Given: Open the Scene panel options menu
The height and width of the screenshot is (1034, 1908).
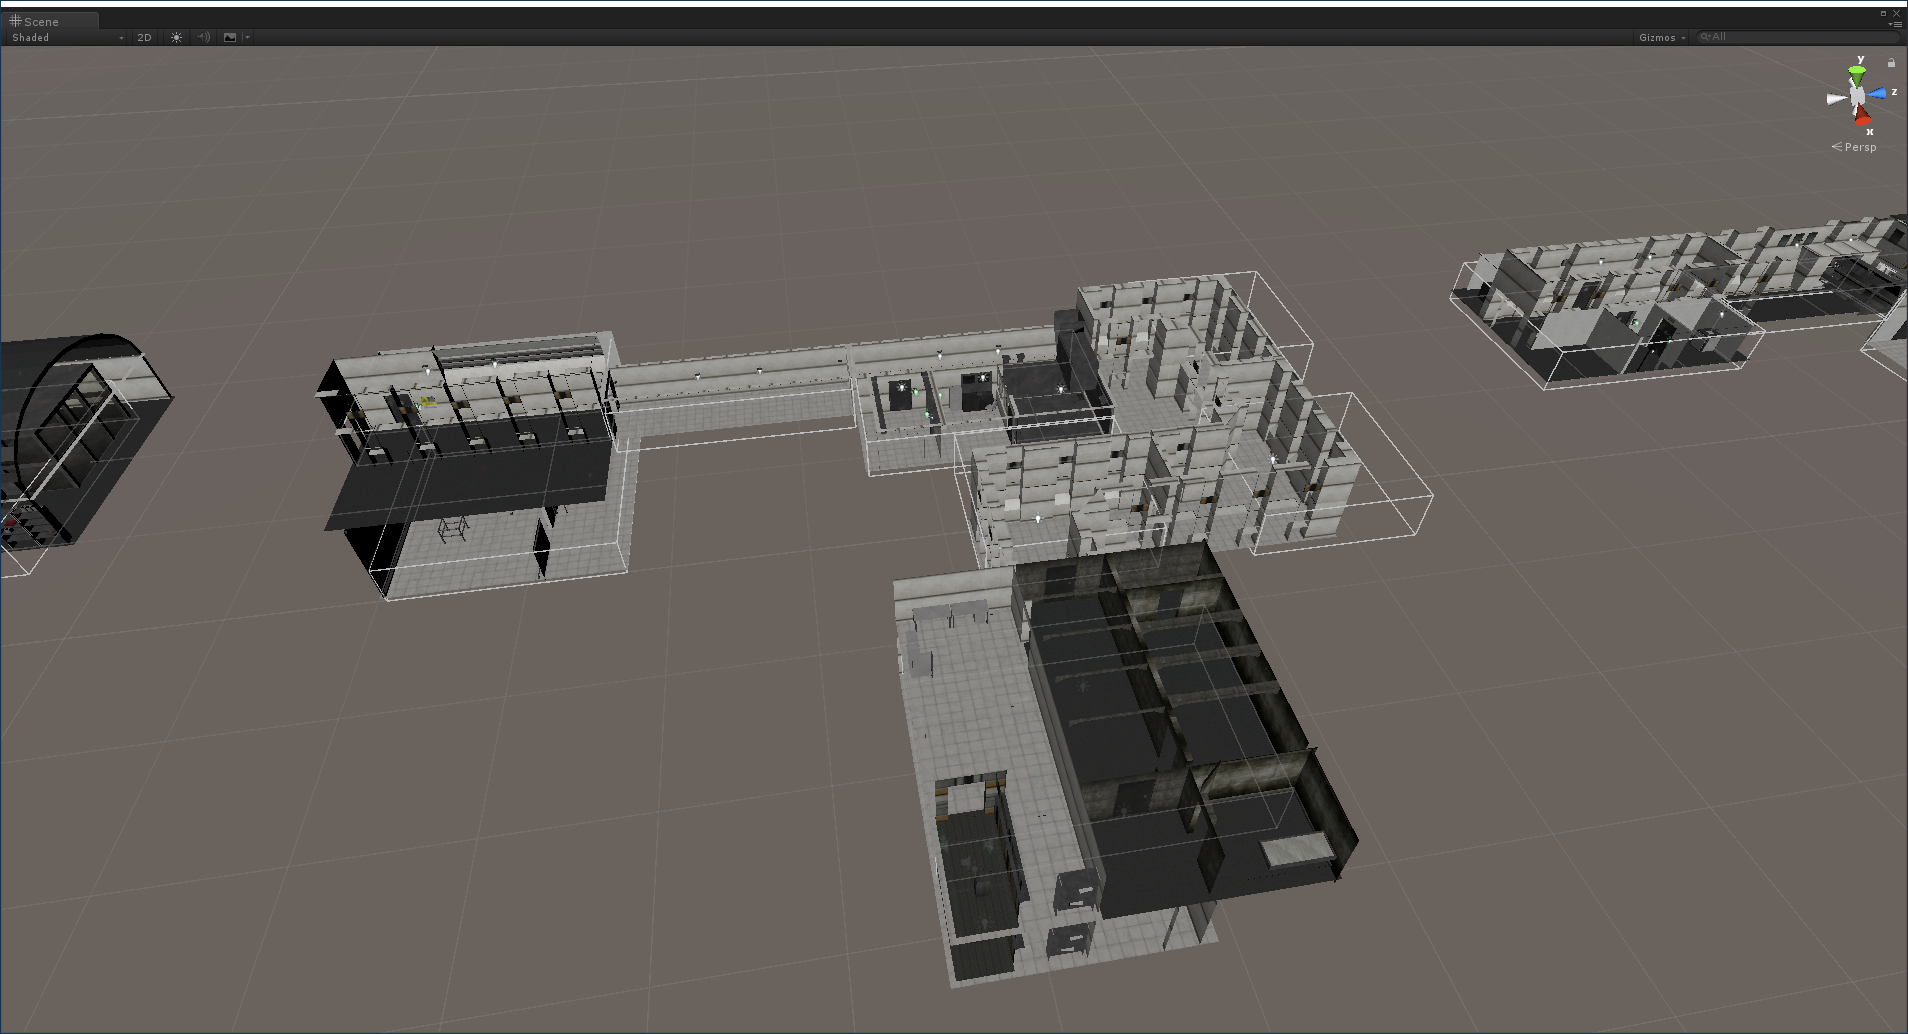Looking at the screenshot, I should click(x=1895, y=24).
